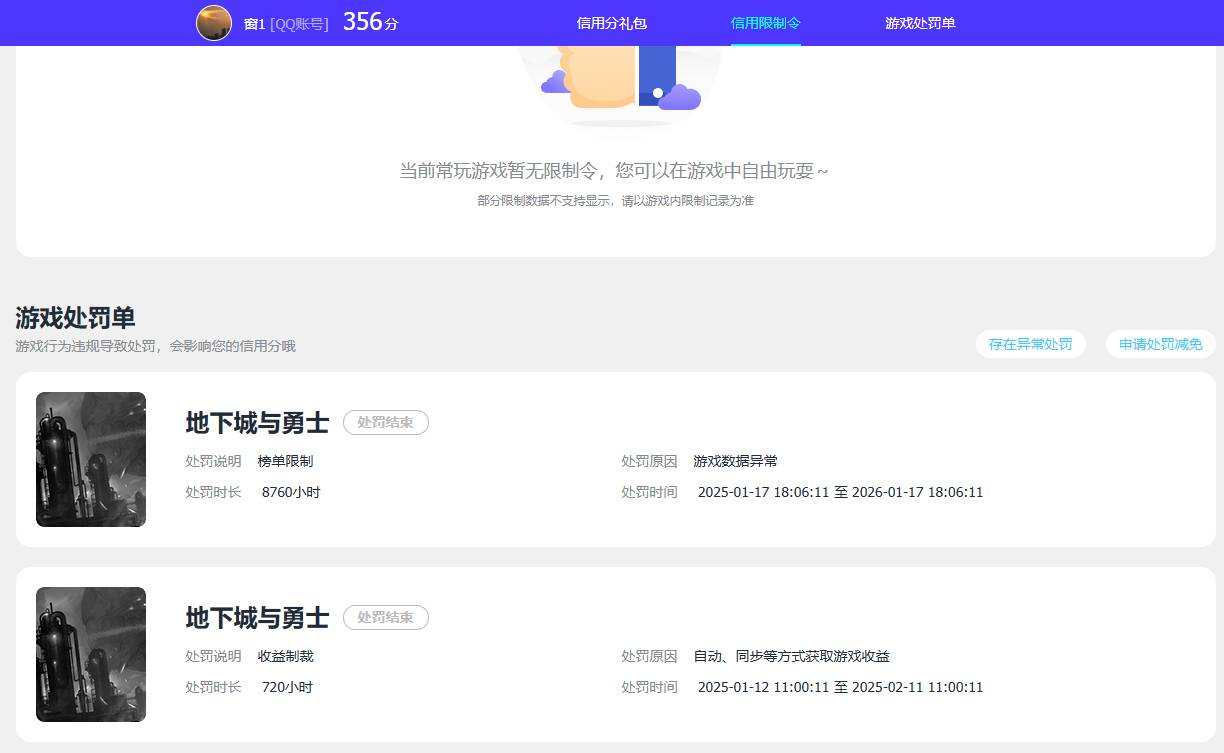Click date range ending 2026-01-17 18:06:11
The image size is (1224, 753).
[840, 492]
